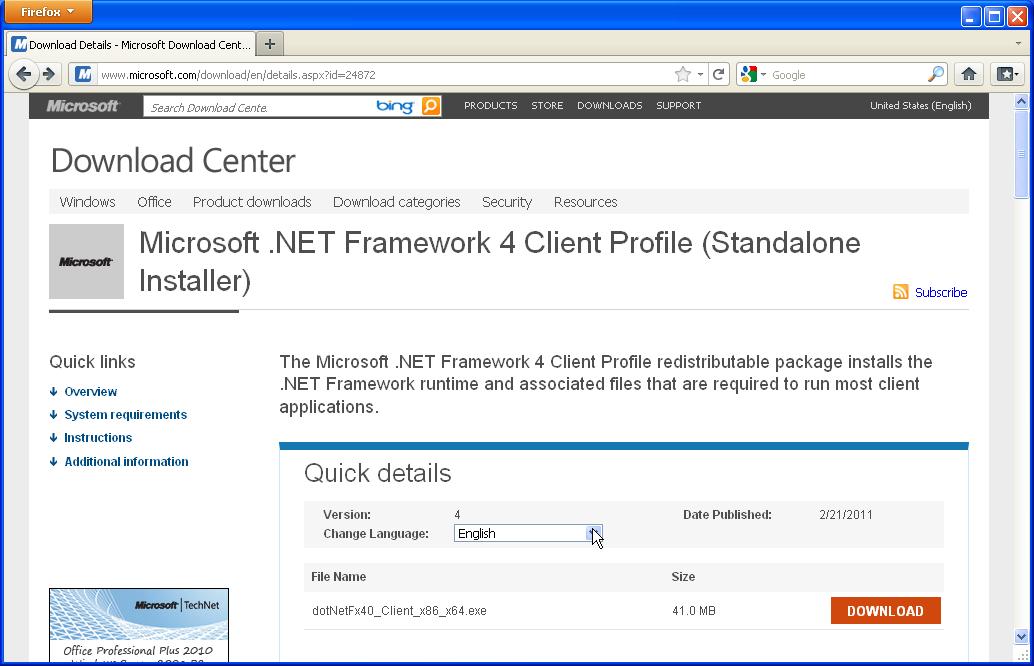The height and width of the screenshot is (666, 1034).
Task: Switch to the Download Details tab
Action: click(130, 44)
